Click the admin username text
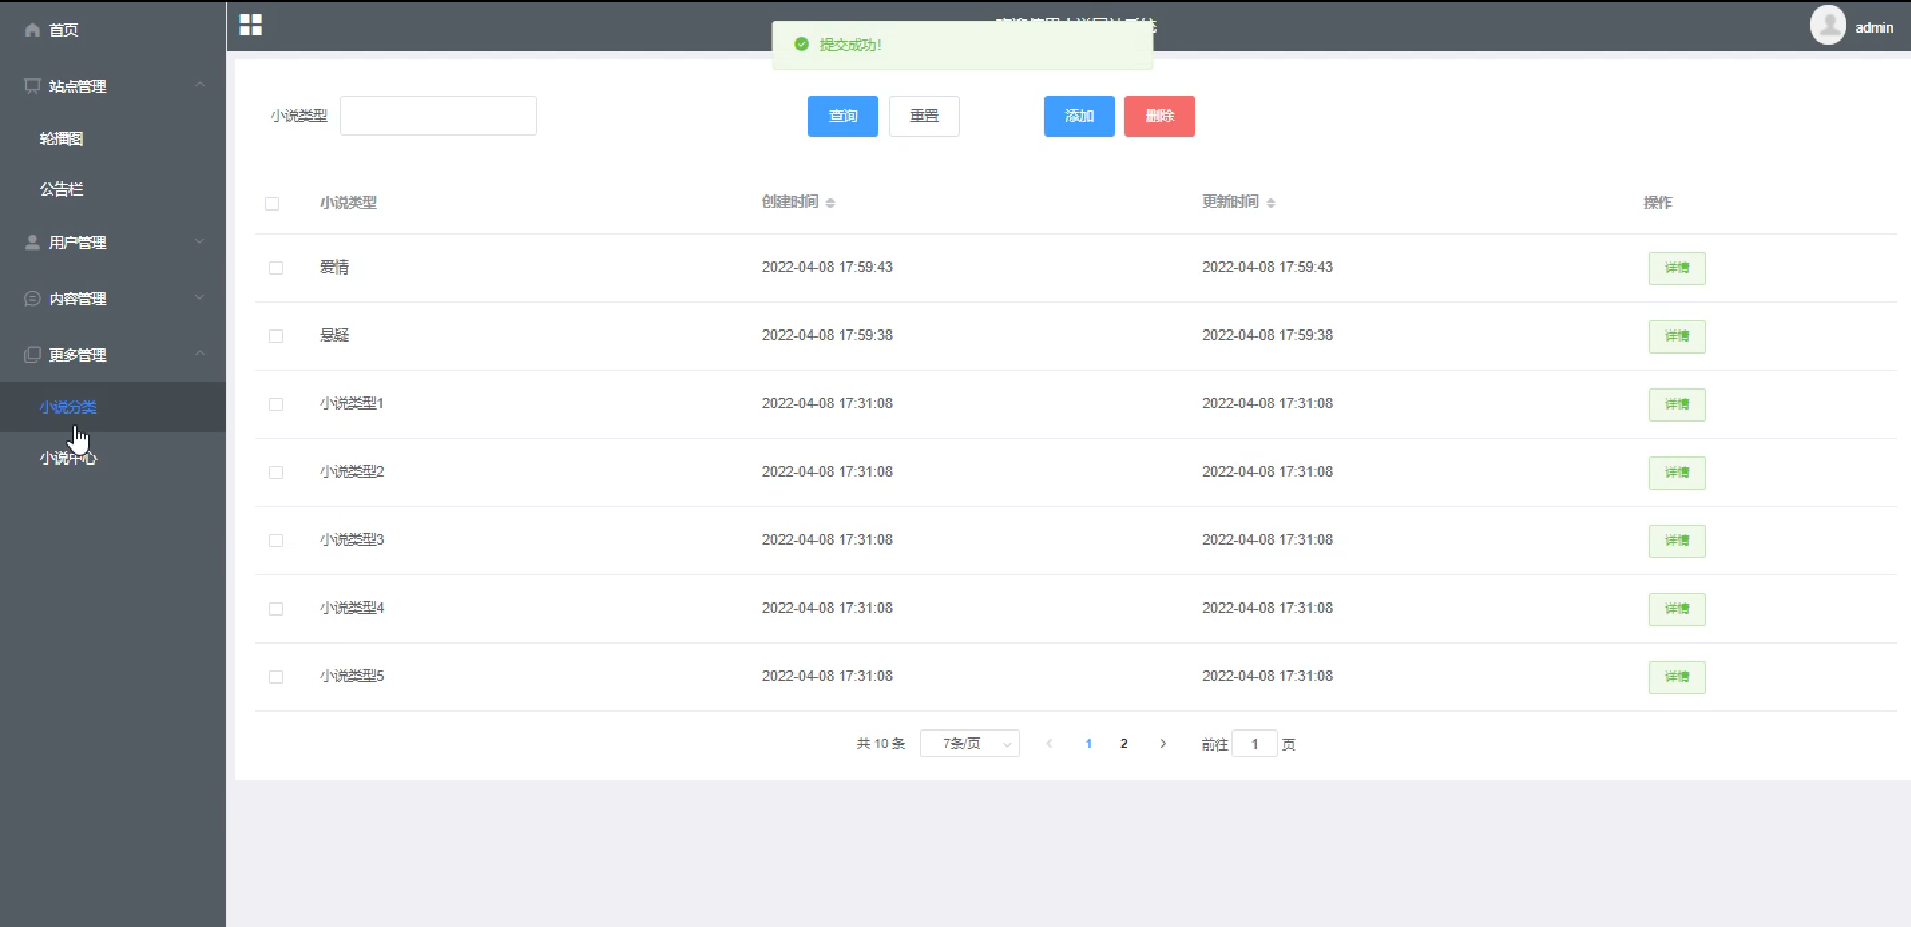Viewport: 1911px width, 927px height. coord(1874,28)
